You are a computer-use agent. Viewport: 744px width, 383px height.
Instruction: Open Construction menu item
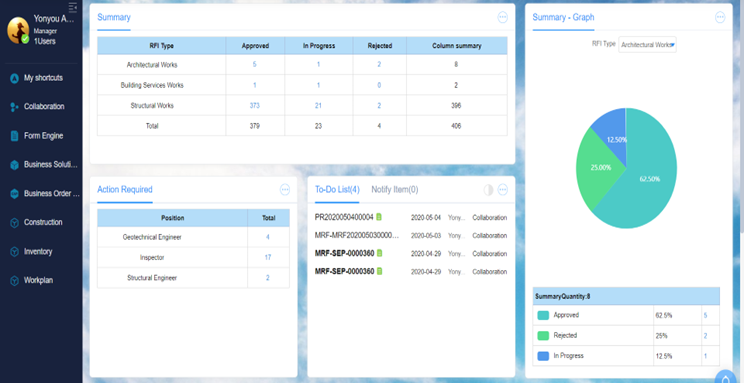point(43,222)
